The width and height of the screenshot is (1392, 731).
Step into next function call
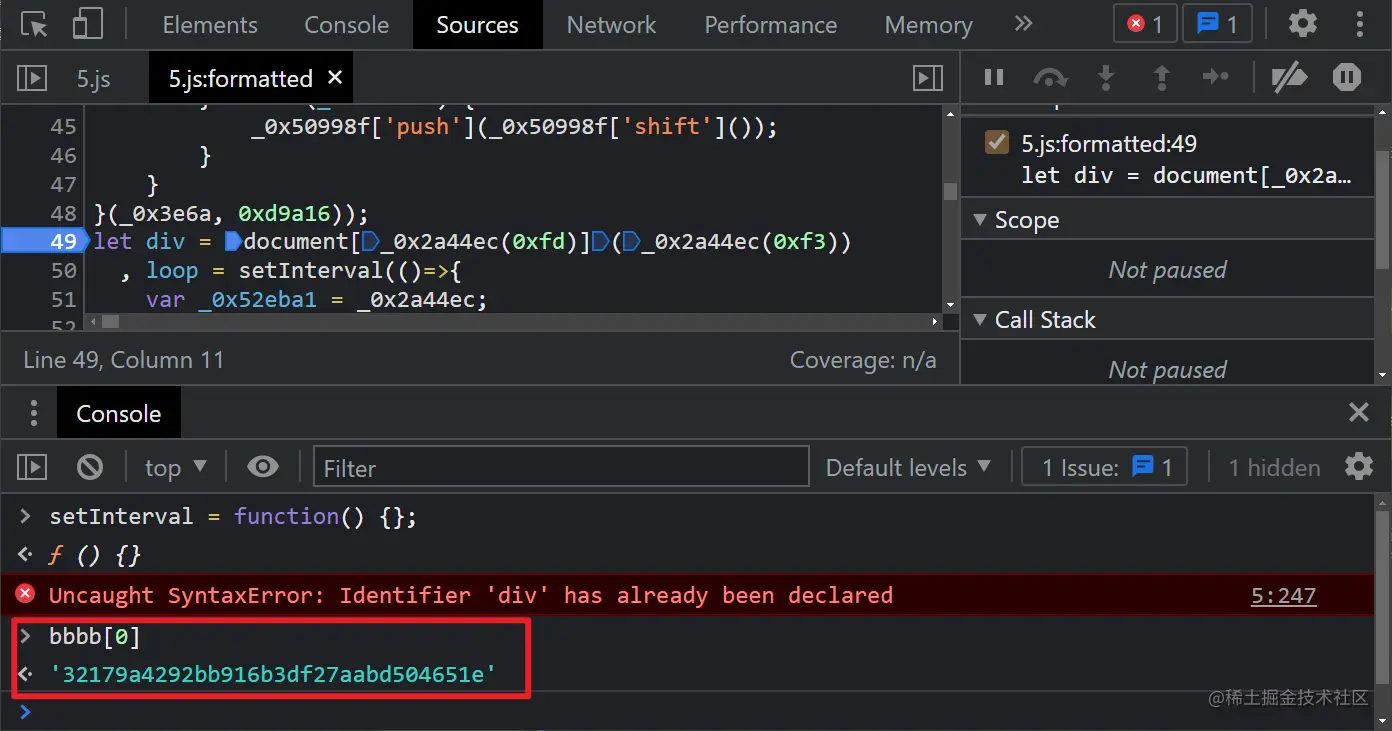1106,77
